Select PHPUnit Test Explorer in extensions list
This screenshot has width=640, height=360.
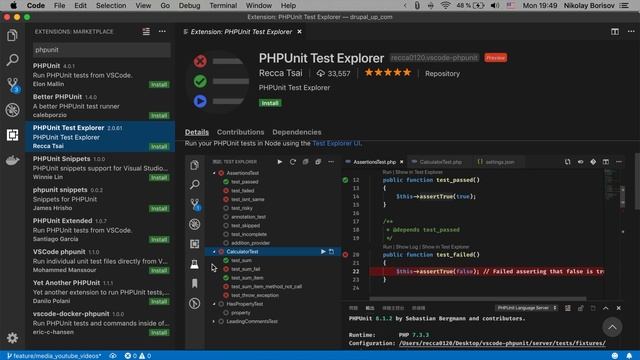coord(100,136)
